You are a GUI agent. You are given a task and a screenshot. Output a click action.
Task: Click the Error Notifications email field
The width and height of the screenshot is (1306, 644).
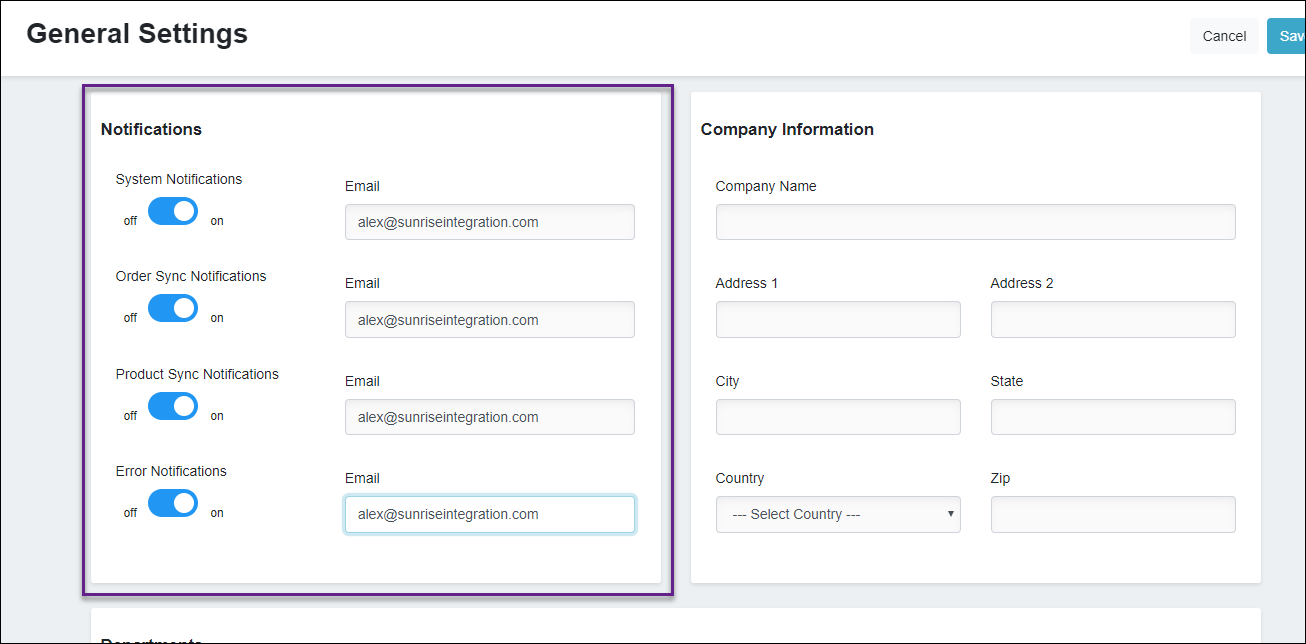489,514
